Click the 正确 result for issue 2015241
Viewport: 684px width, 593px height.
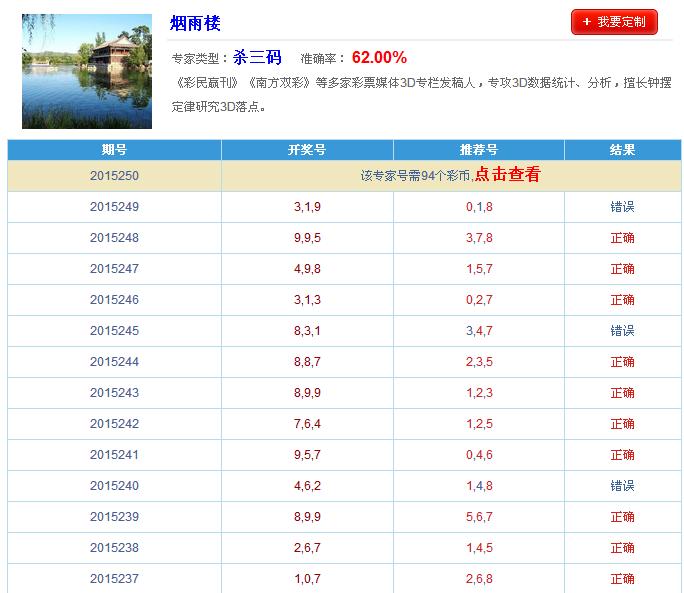(622, 455)
